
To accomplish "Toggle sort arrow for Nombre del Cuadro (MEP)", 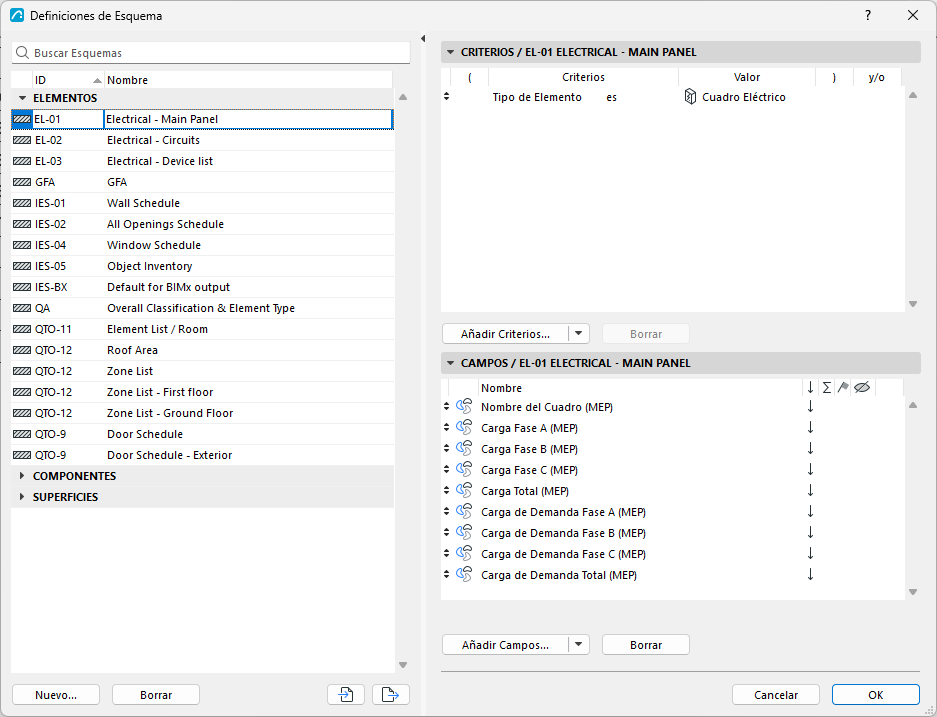I will pyautogui.click(x=810, y=407).
